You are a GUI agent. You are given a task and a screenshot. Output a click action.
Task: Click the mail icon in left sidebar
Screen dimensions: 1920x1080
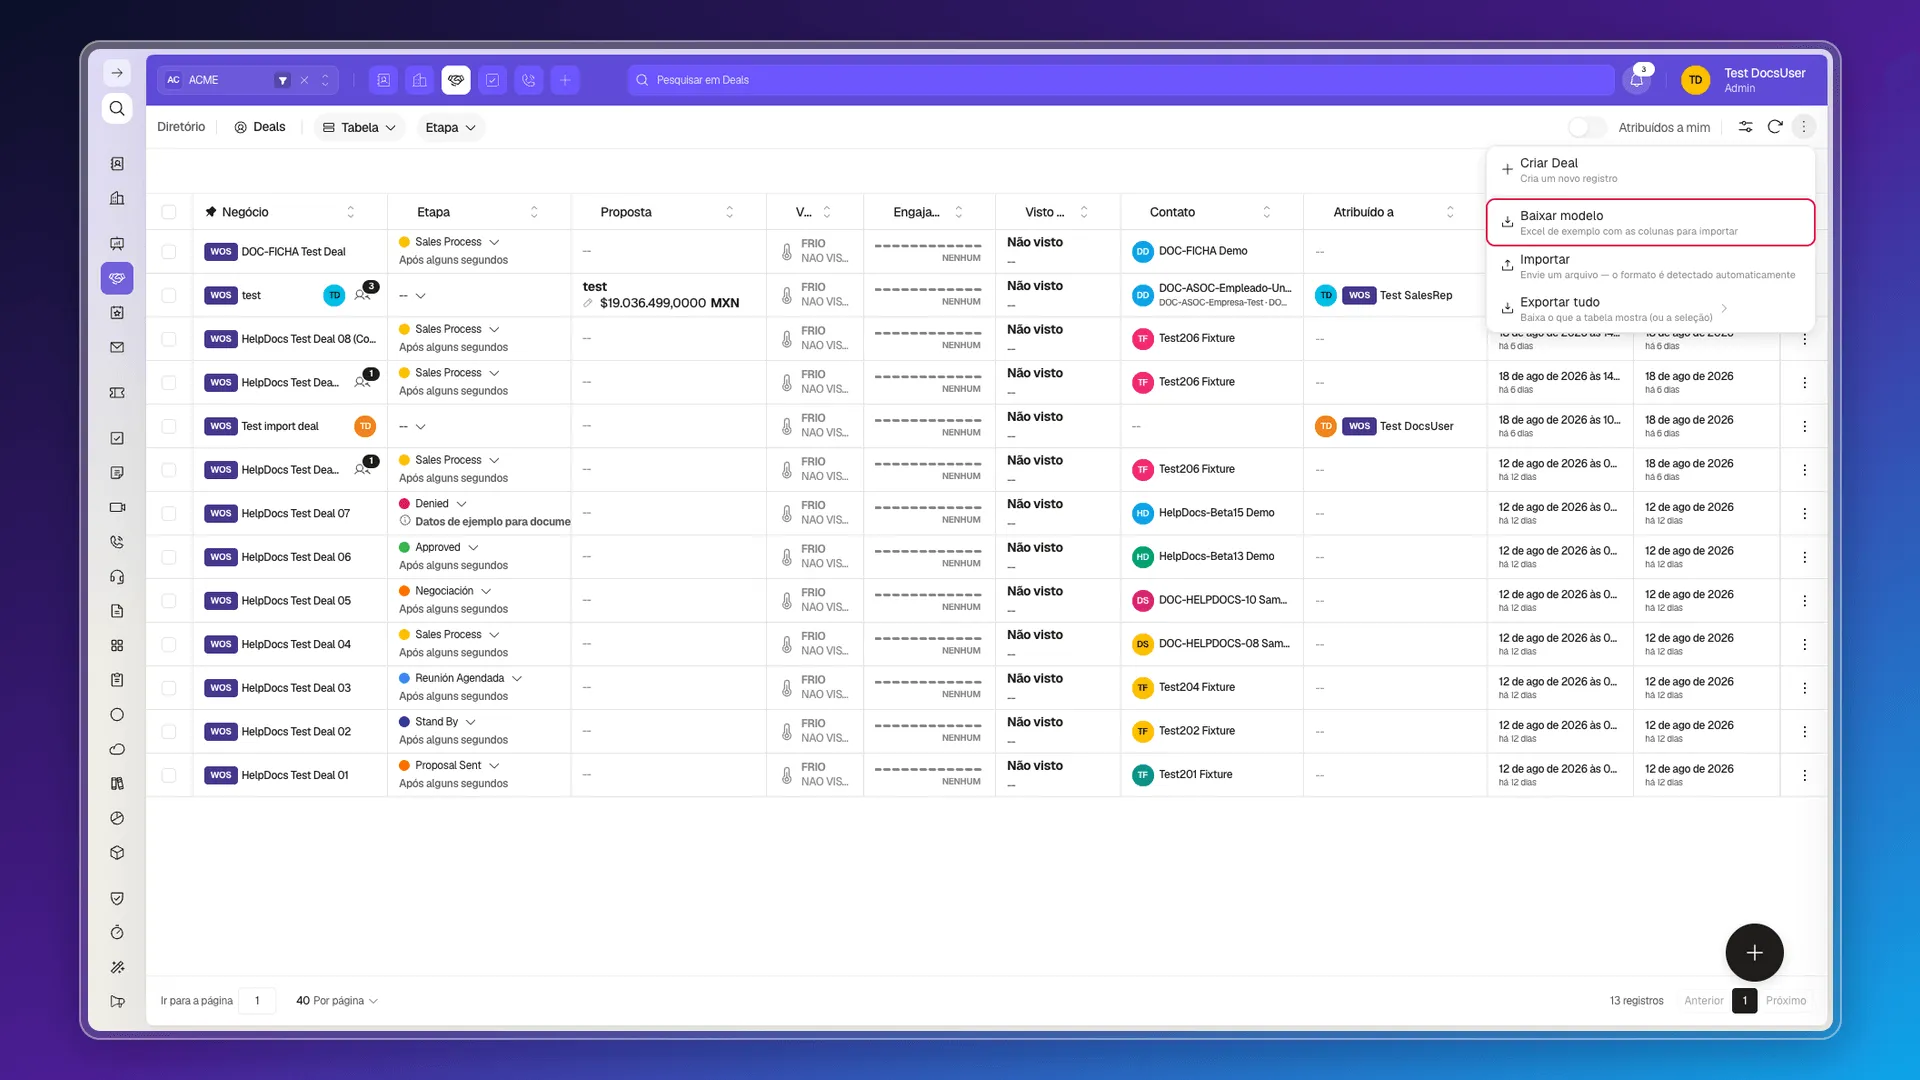pos(117,347)
